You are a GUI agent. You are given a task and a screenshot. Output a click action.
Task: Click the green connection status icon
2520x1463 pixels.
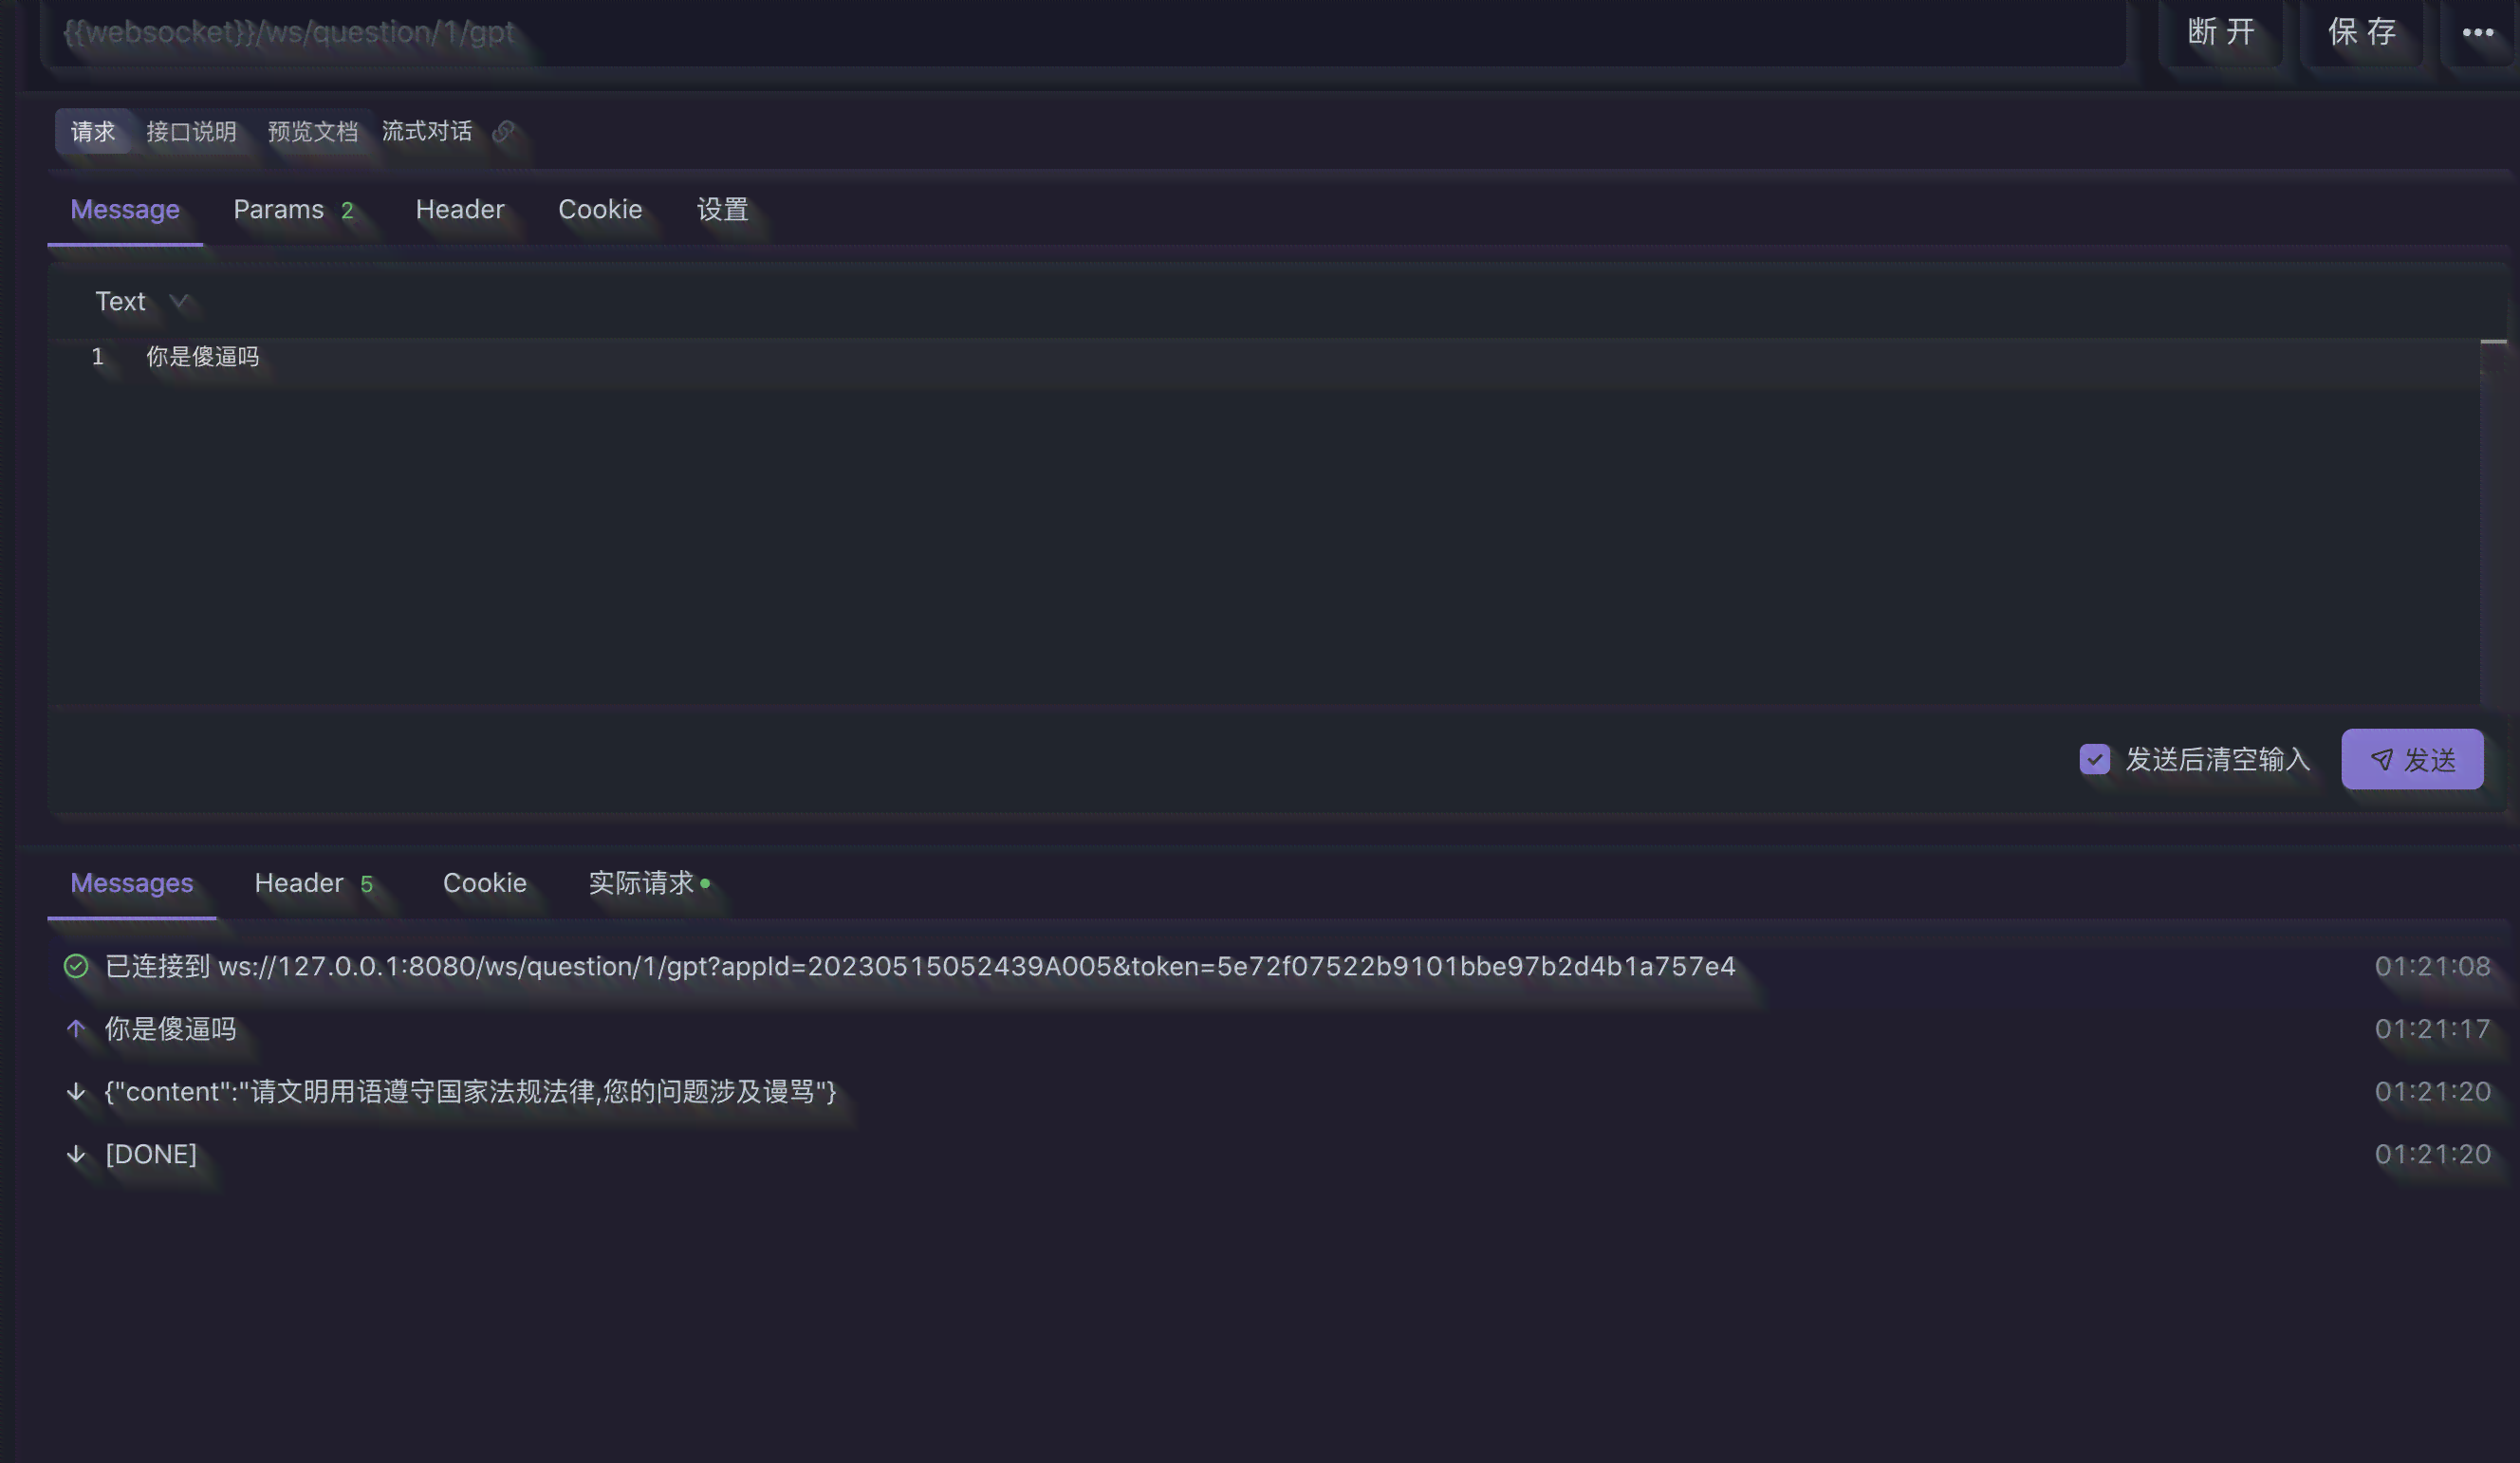tap(75, 967)
